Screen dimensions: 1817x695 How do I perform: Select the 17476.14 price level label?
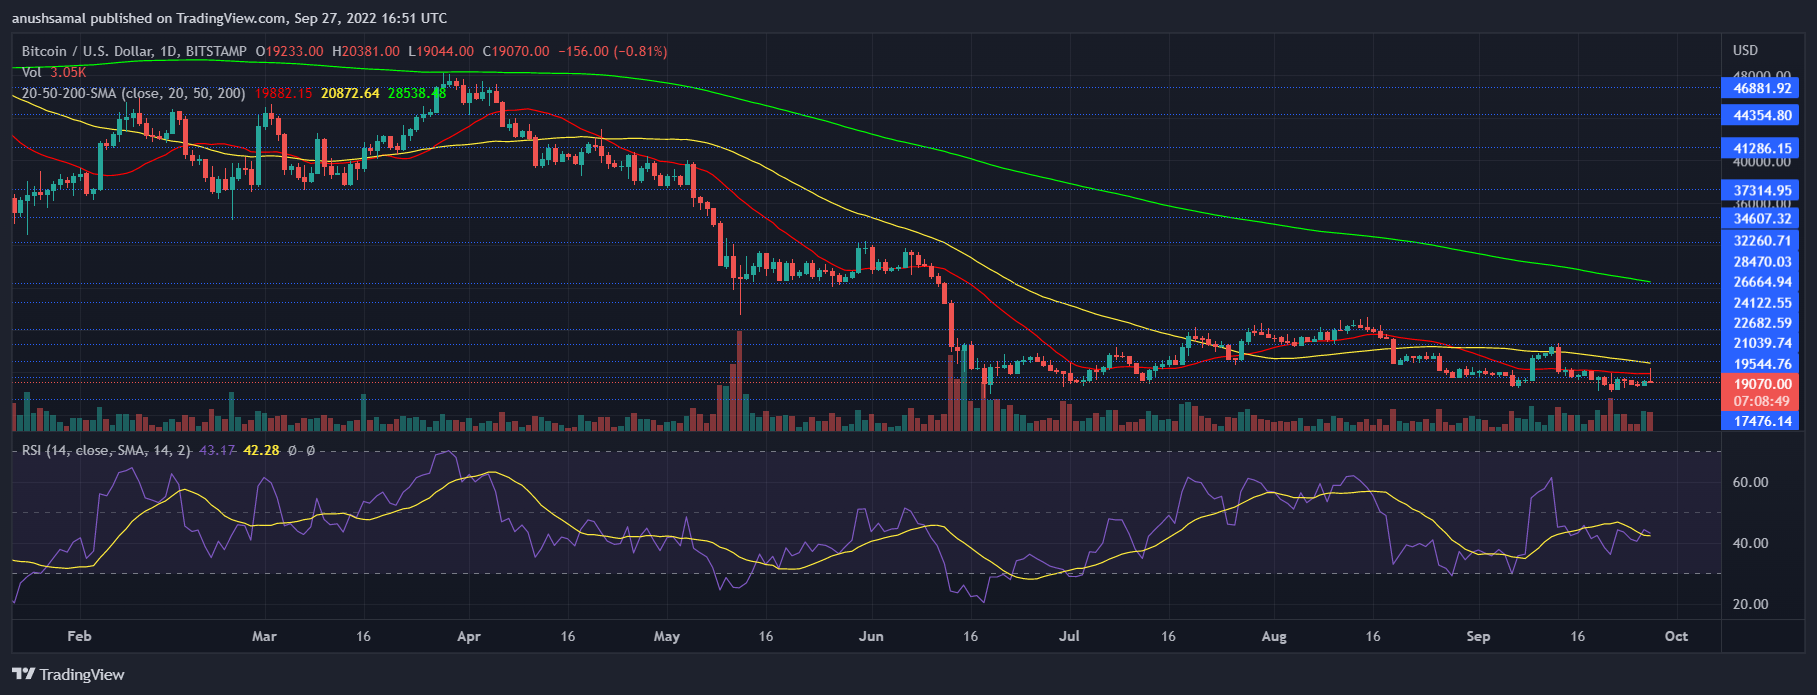click(x=1762, y=421)
